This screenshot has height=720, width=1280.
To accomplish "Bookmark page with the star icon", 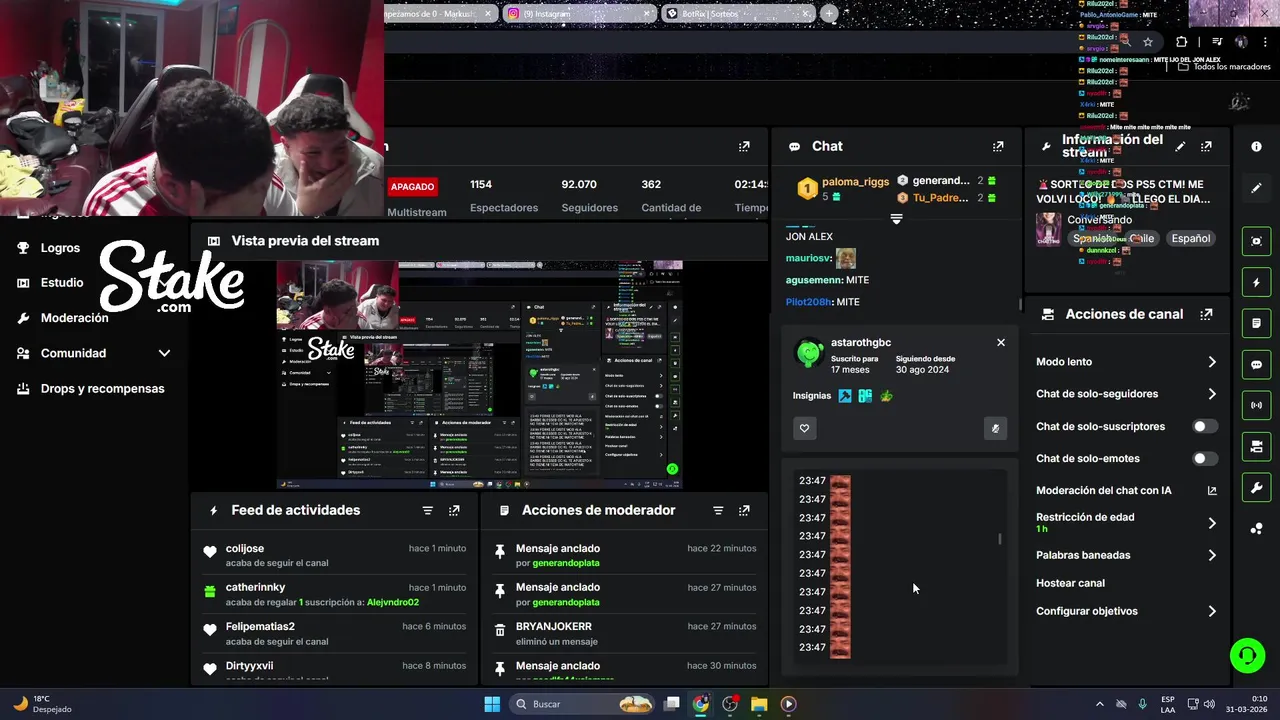I will pyautogui.click(x=1148, y=42).
